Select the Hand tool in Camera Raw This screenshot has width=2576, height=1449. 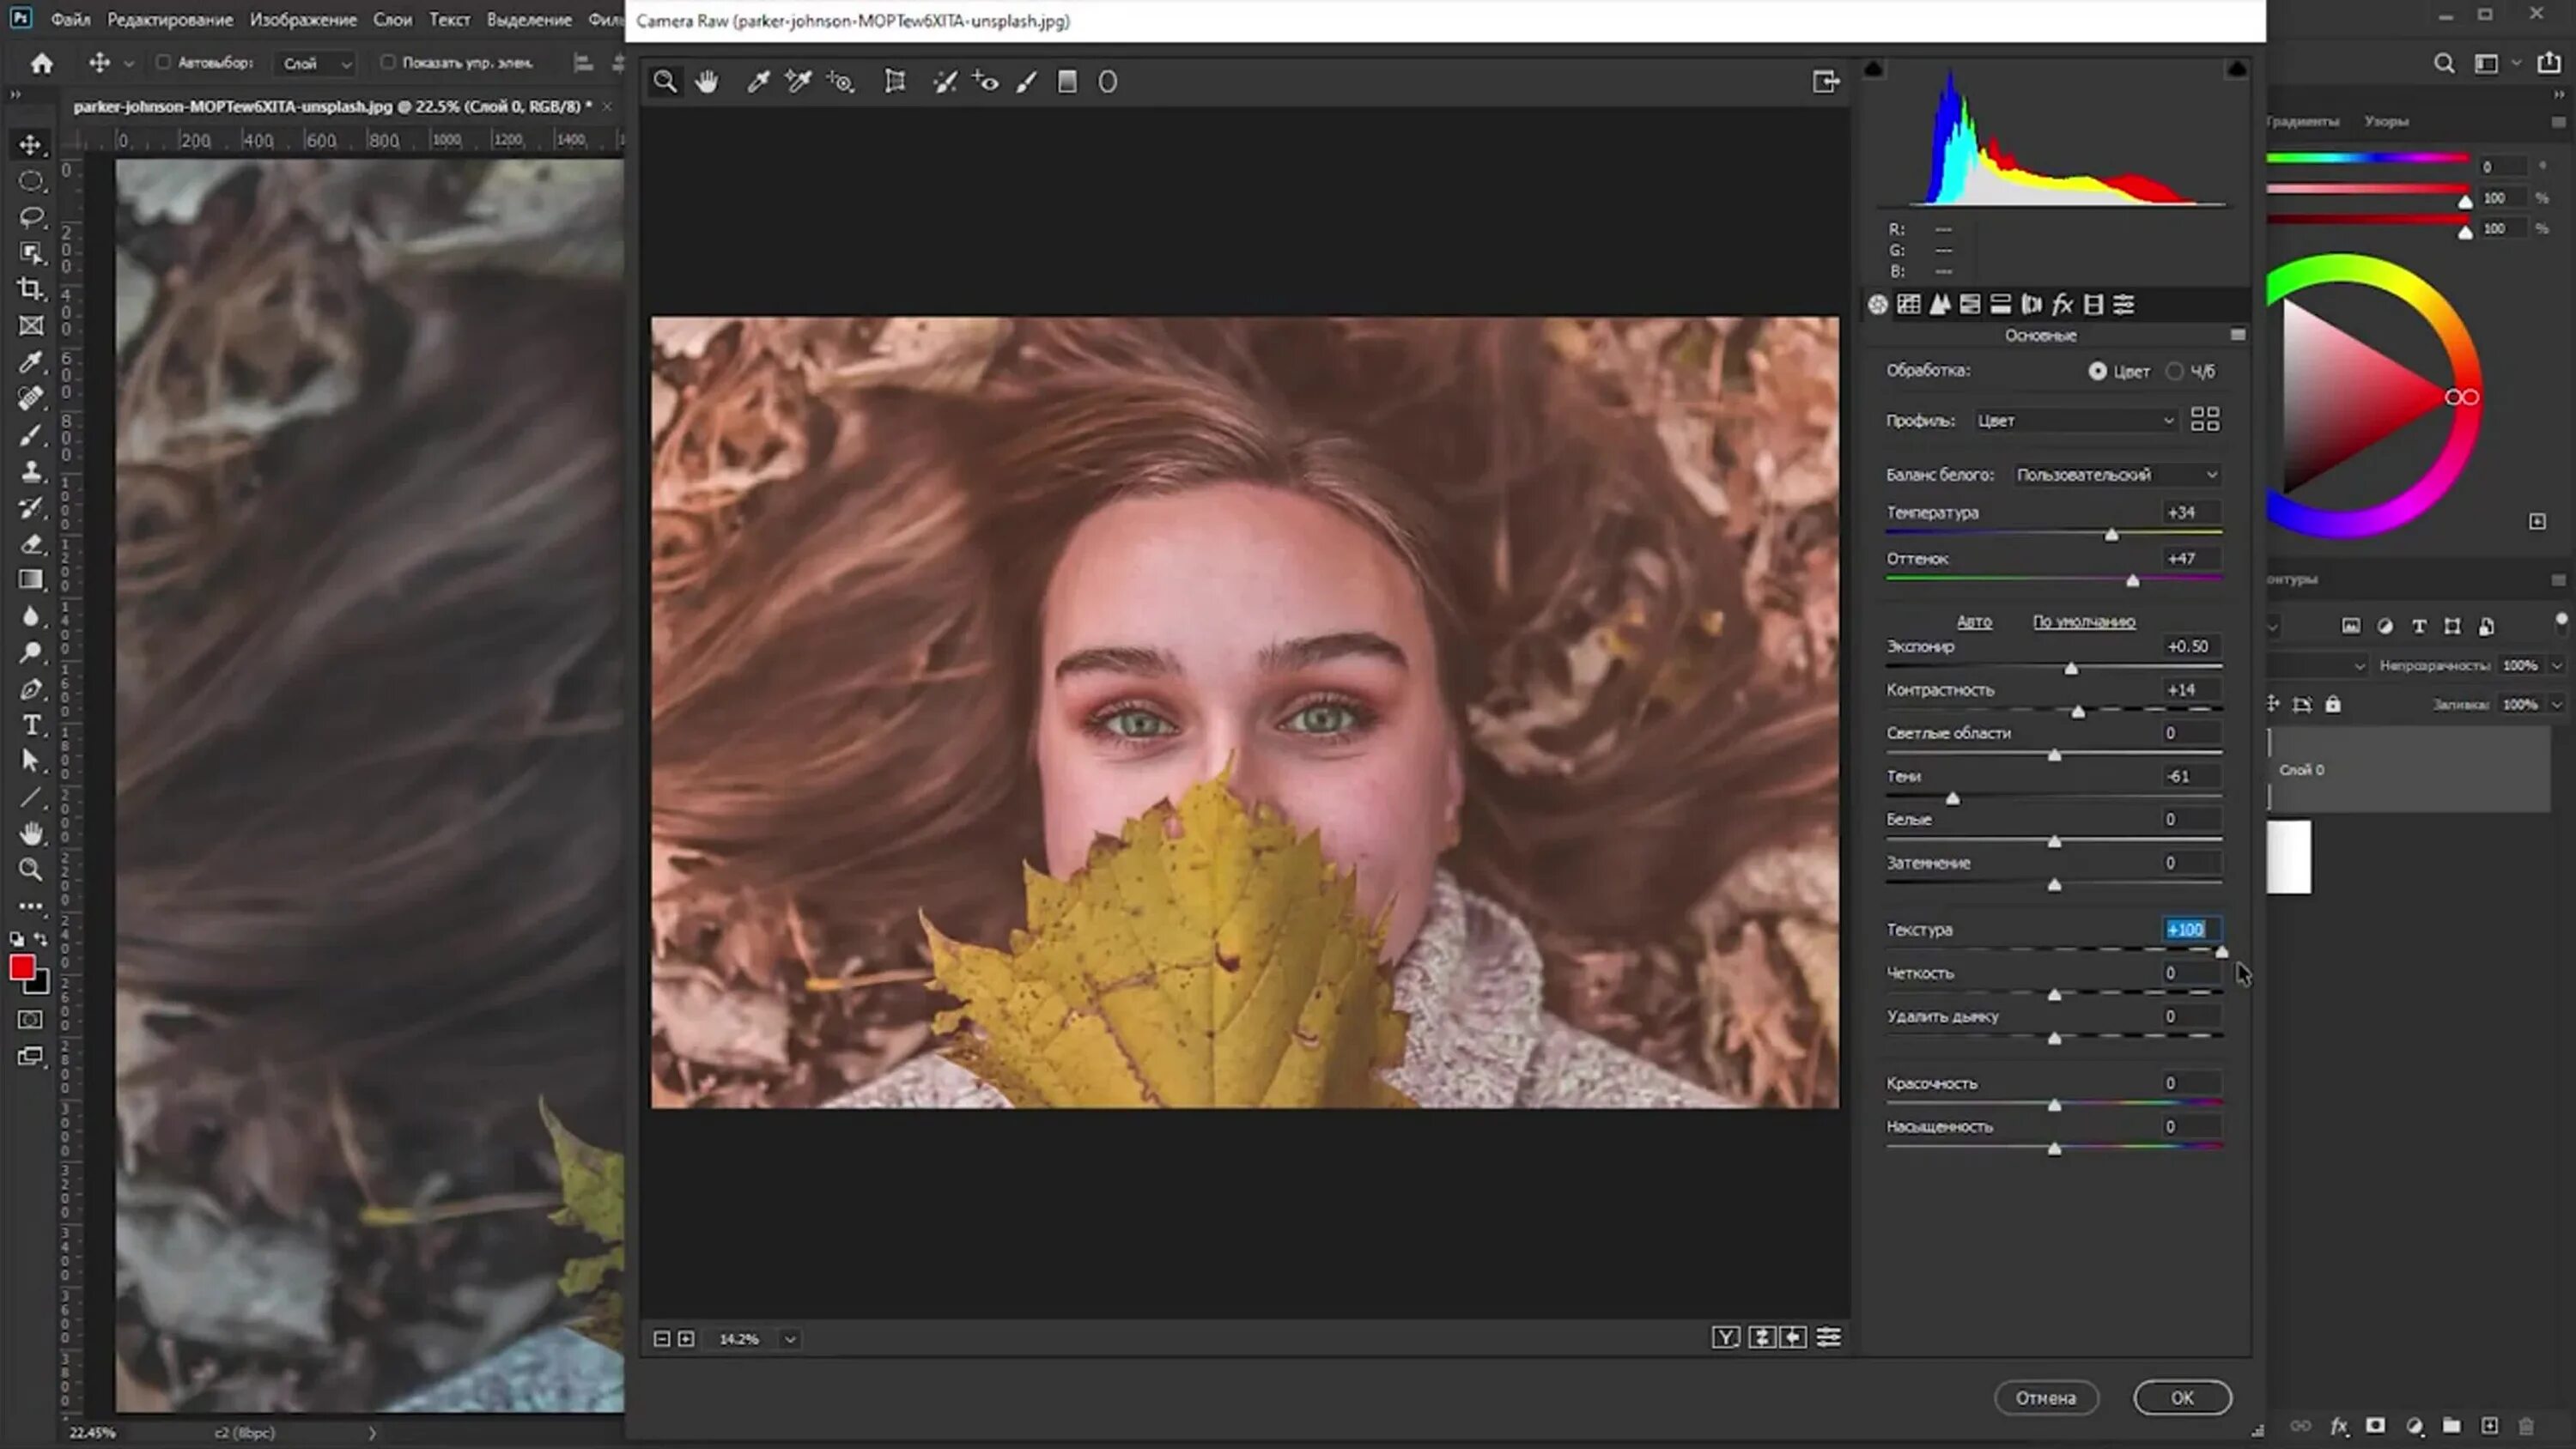point(707,82)
